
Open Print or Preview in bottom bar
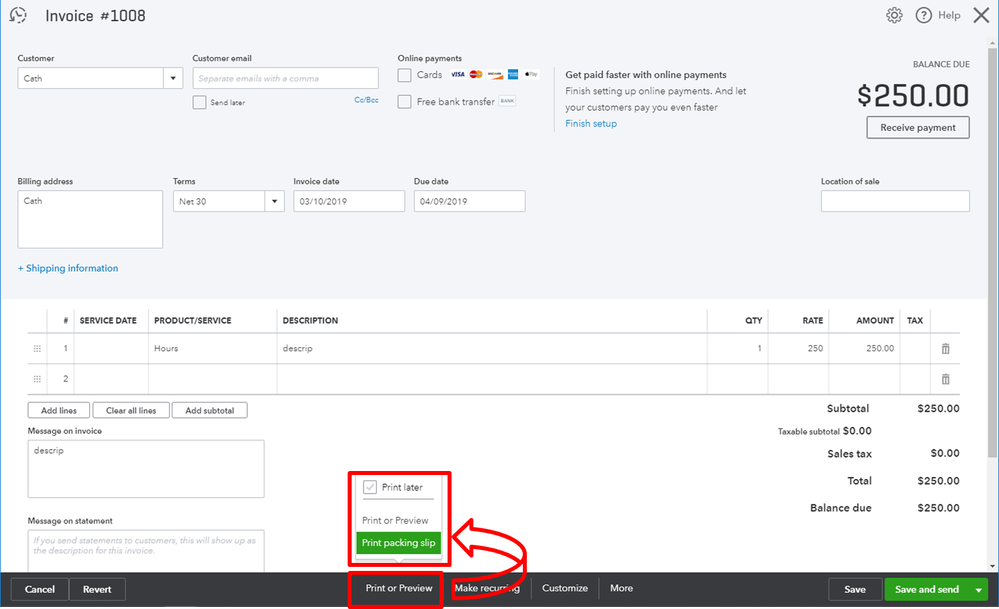(x=399, y=588)
